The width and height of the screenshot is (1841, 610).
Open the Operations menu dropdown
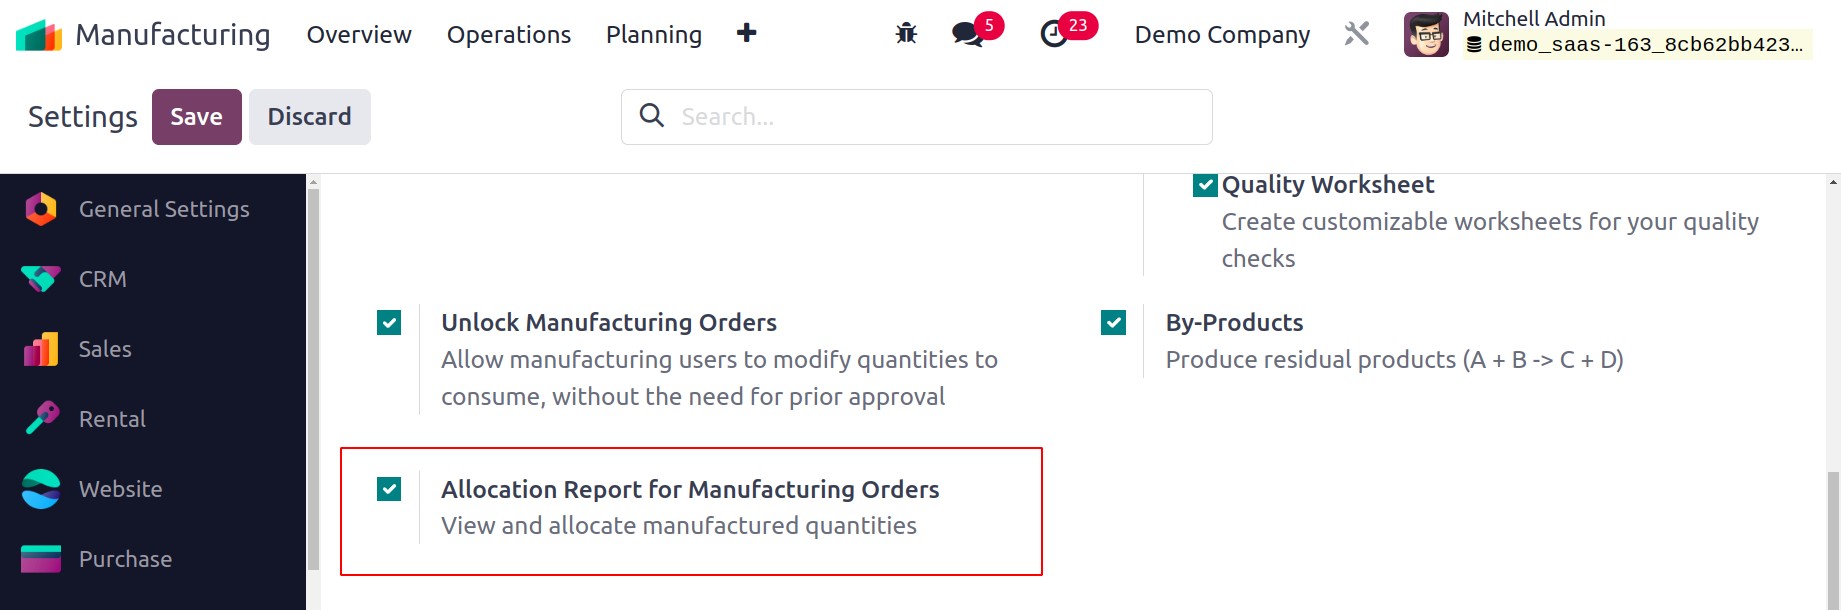pyautogui.click(x=509, y=35)
